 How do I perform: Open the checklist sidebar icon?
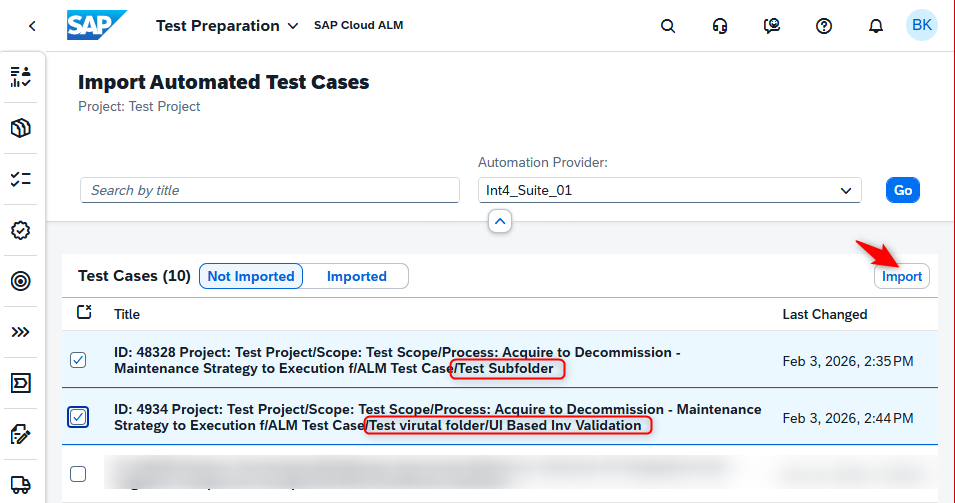click(21, 179)
